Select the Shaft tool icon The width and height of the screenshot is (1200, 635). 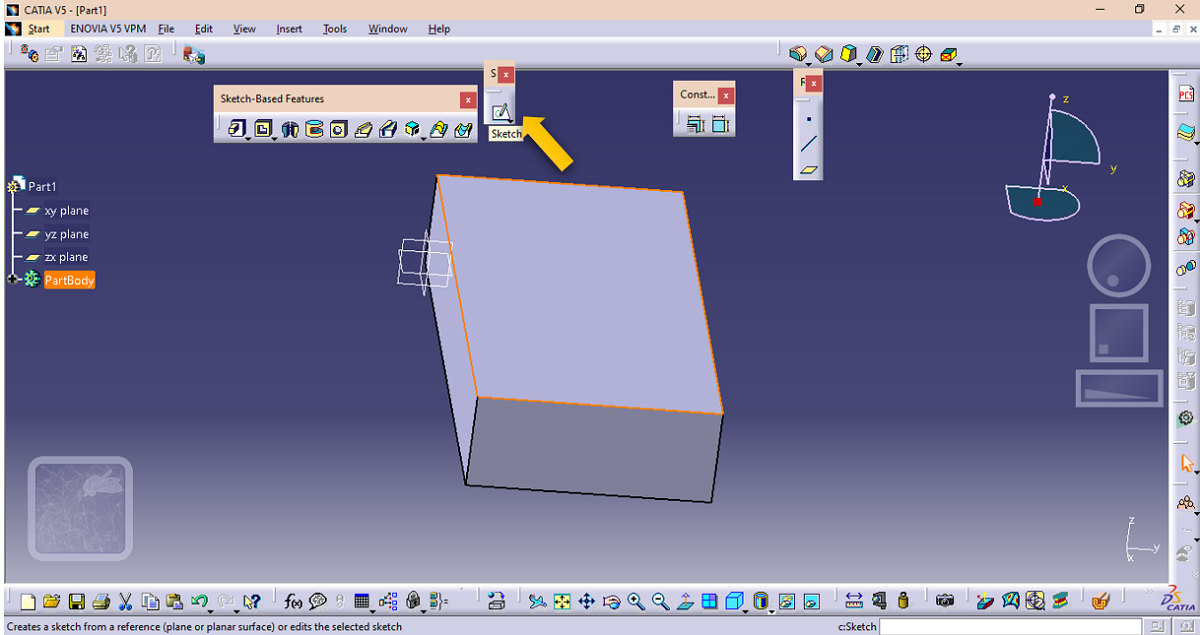point(290,129)
